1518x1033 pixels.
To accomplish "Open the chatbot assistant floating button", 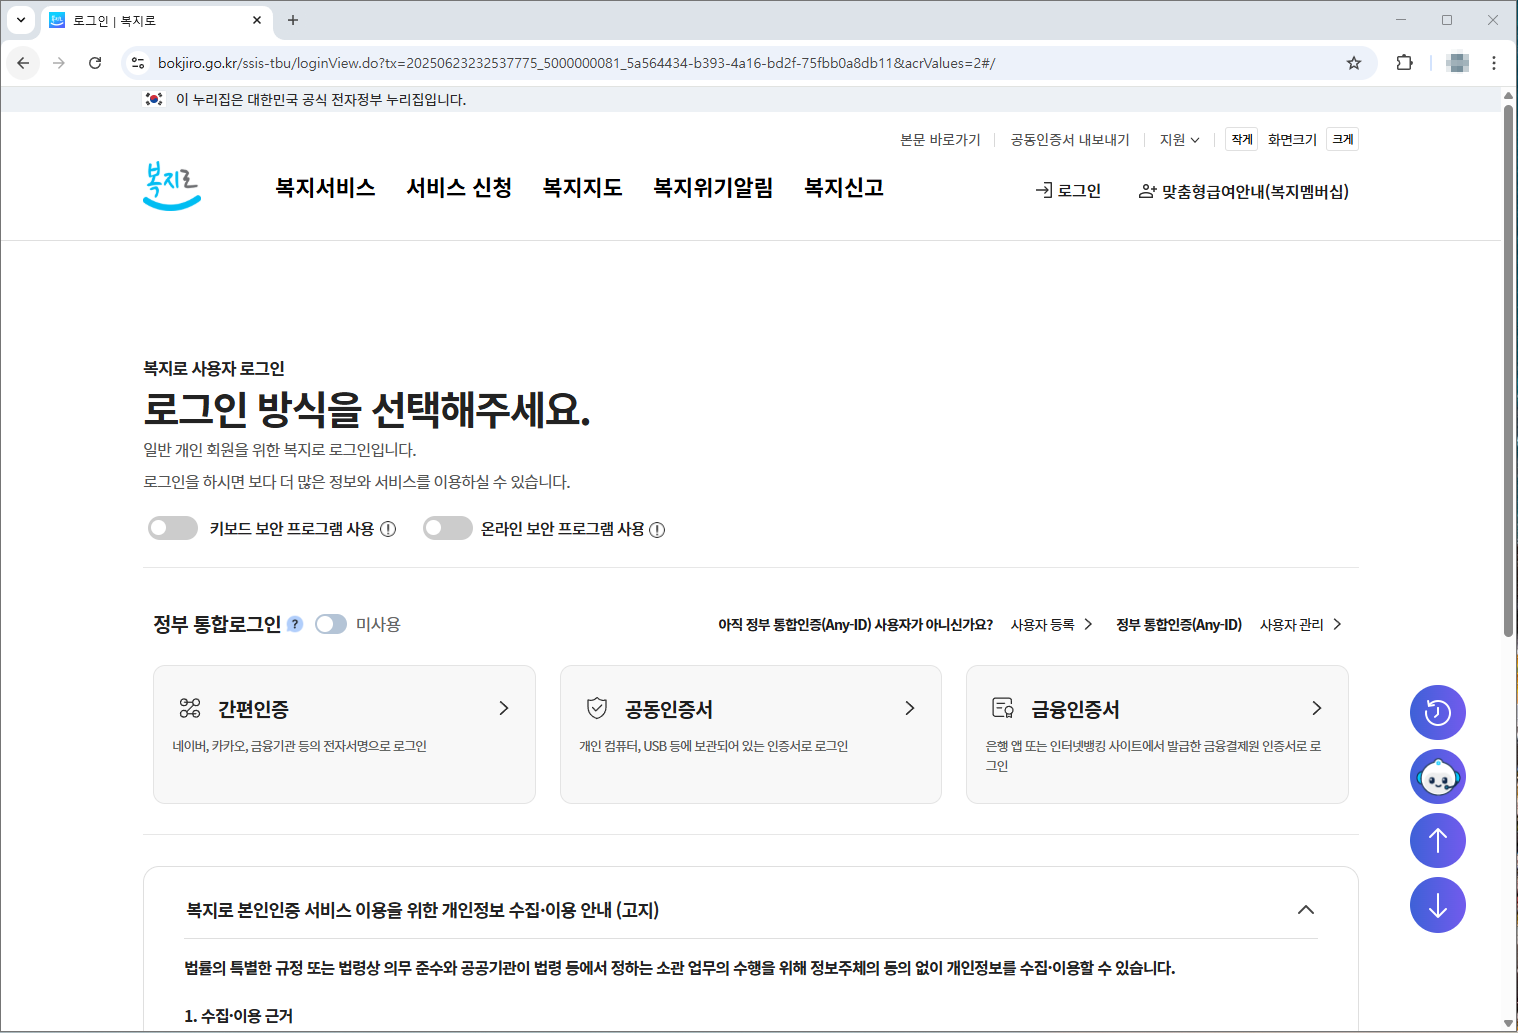I will (x=1438, y=777).
